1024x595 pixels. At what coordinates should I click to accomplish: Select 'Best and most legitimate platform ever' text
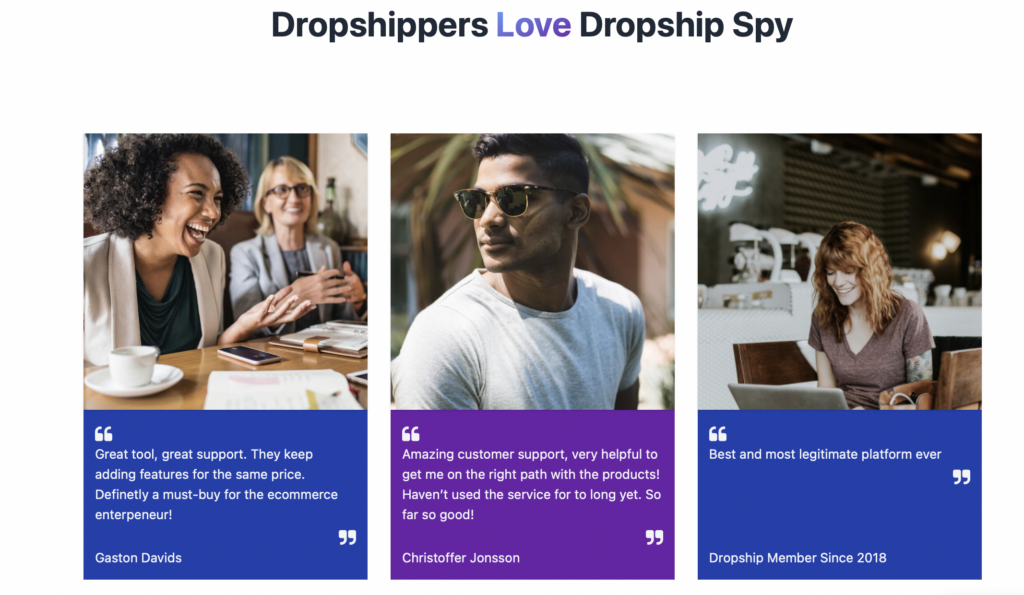(825, 454)
